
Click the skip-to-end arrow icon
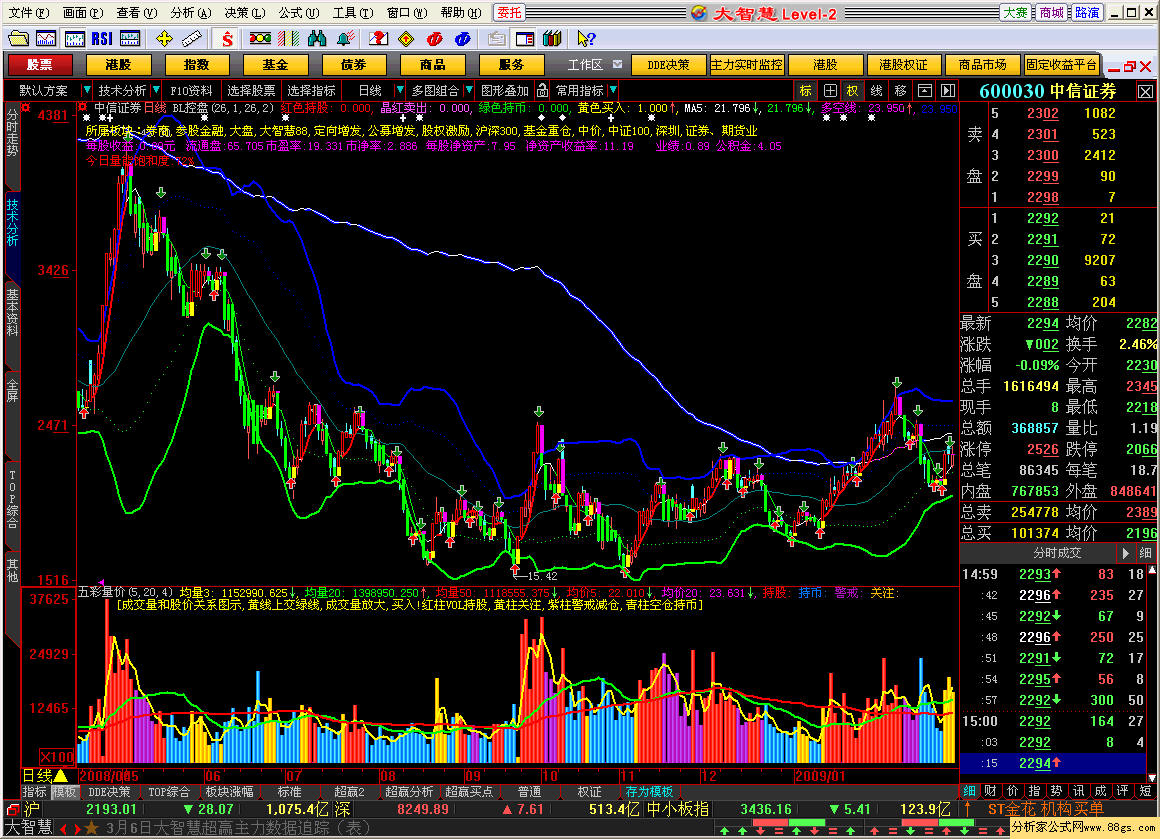[948, 90]
